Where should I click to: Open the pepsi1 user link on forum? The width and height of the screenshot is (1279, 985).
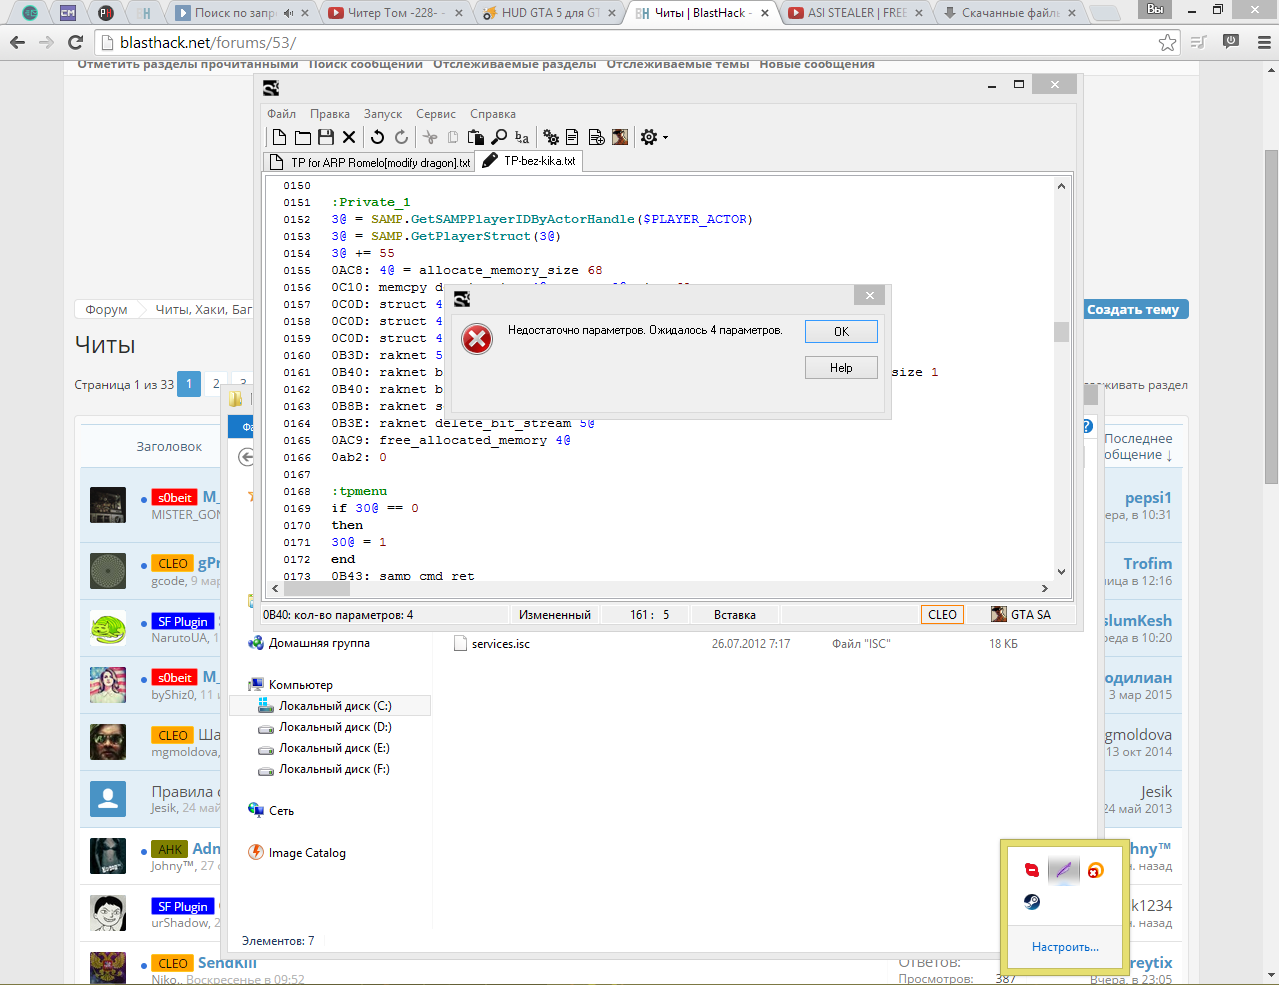click(x=1148, y=498)
